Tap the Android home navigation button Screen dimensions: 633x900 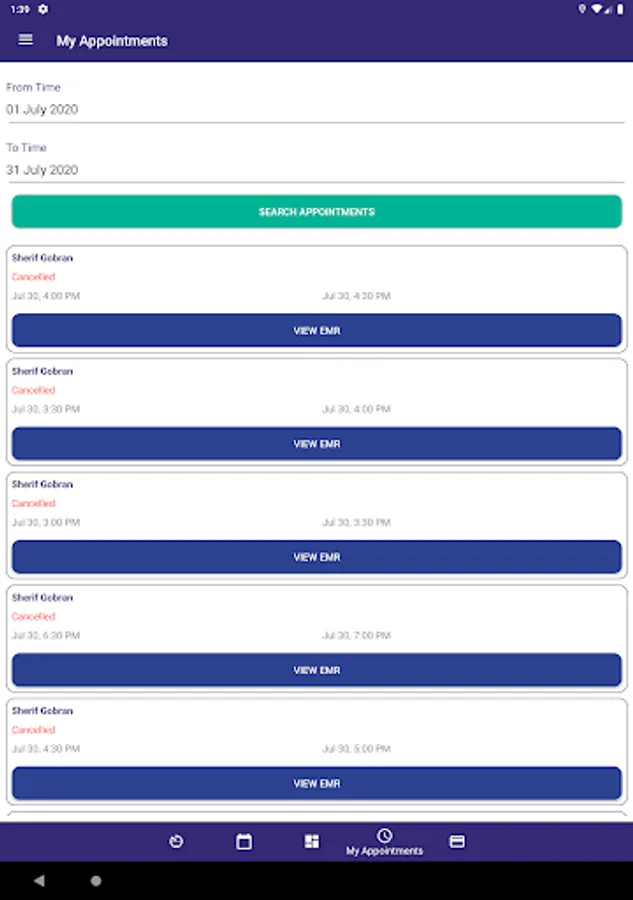(95, 882)
